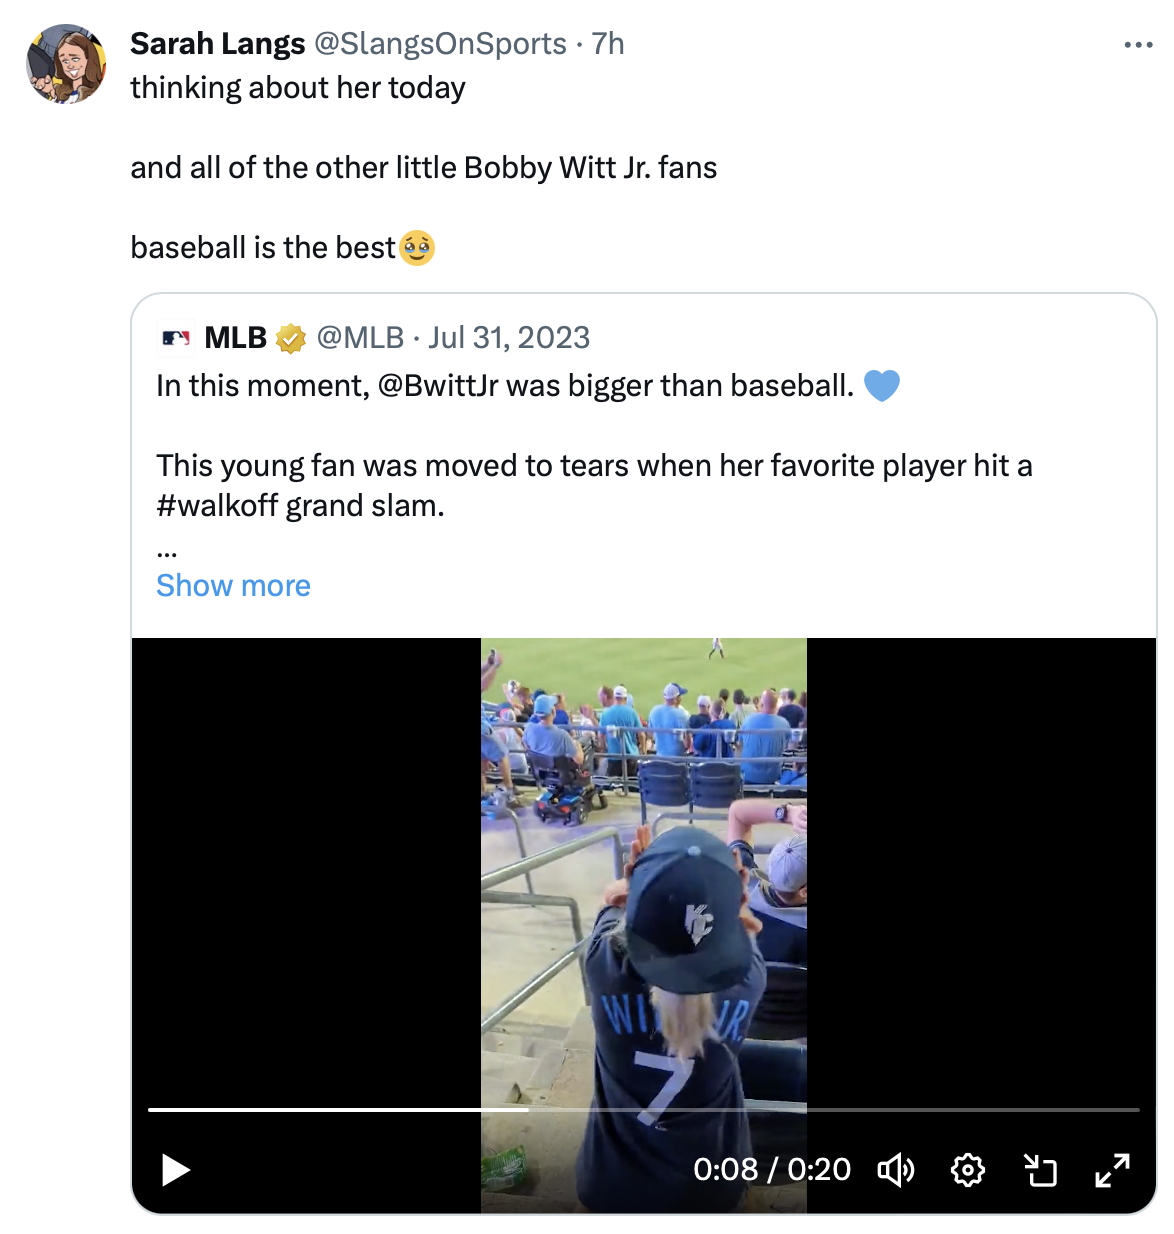Open the tweet's 7h timestamp
Image resolution: width=1174 pixels, height=1234 pixels.
[608, 44]
